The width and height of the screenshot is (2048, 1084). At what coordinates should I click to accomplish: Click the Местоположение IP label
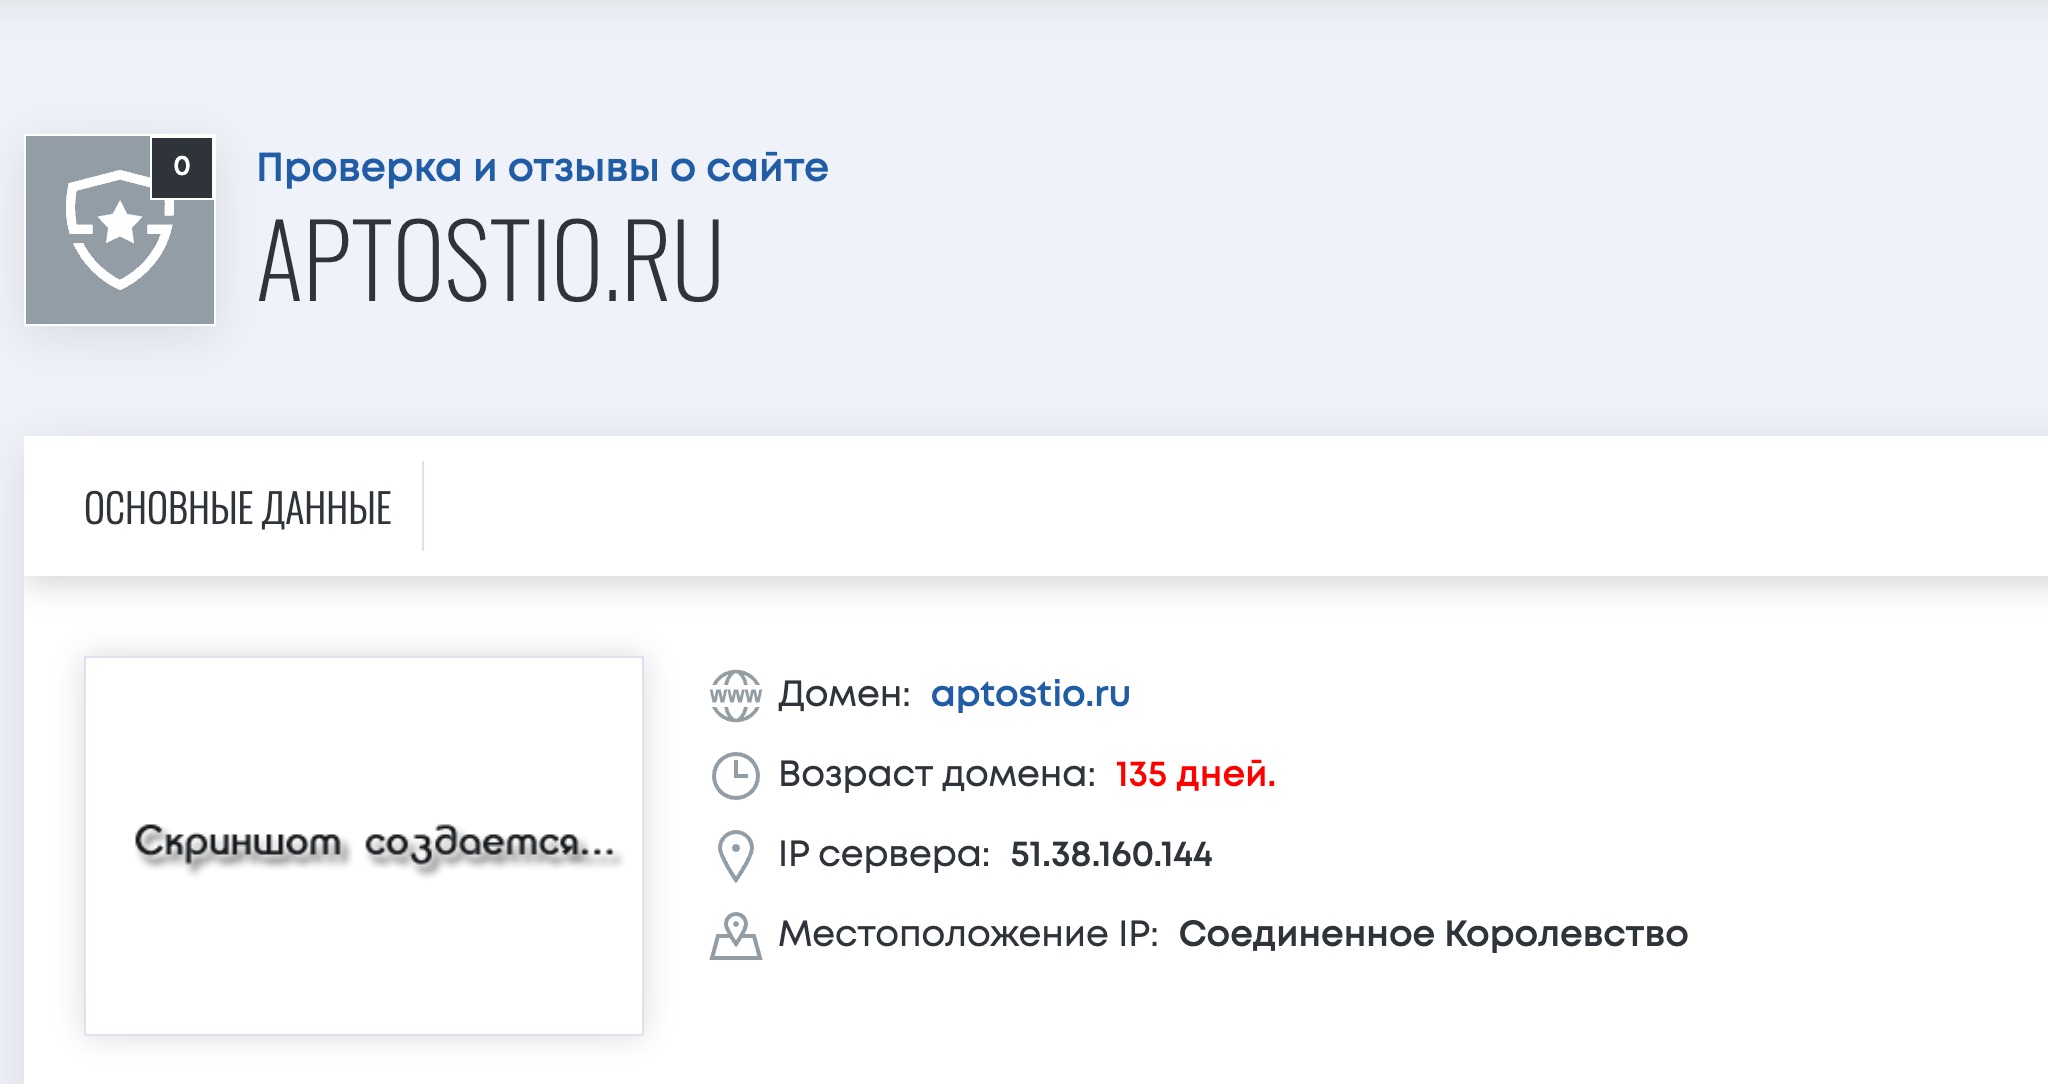[968, 934]
